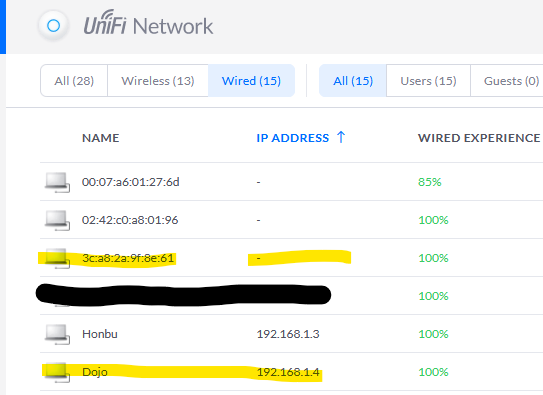Select All (15) user type filter
543x395 pixels.
coord(353,81)
